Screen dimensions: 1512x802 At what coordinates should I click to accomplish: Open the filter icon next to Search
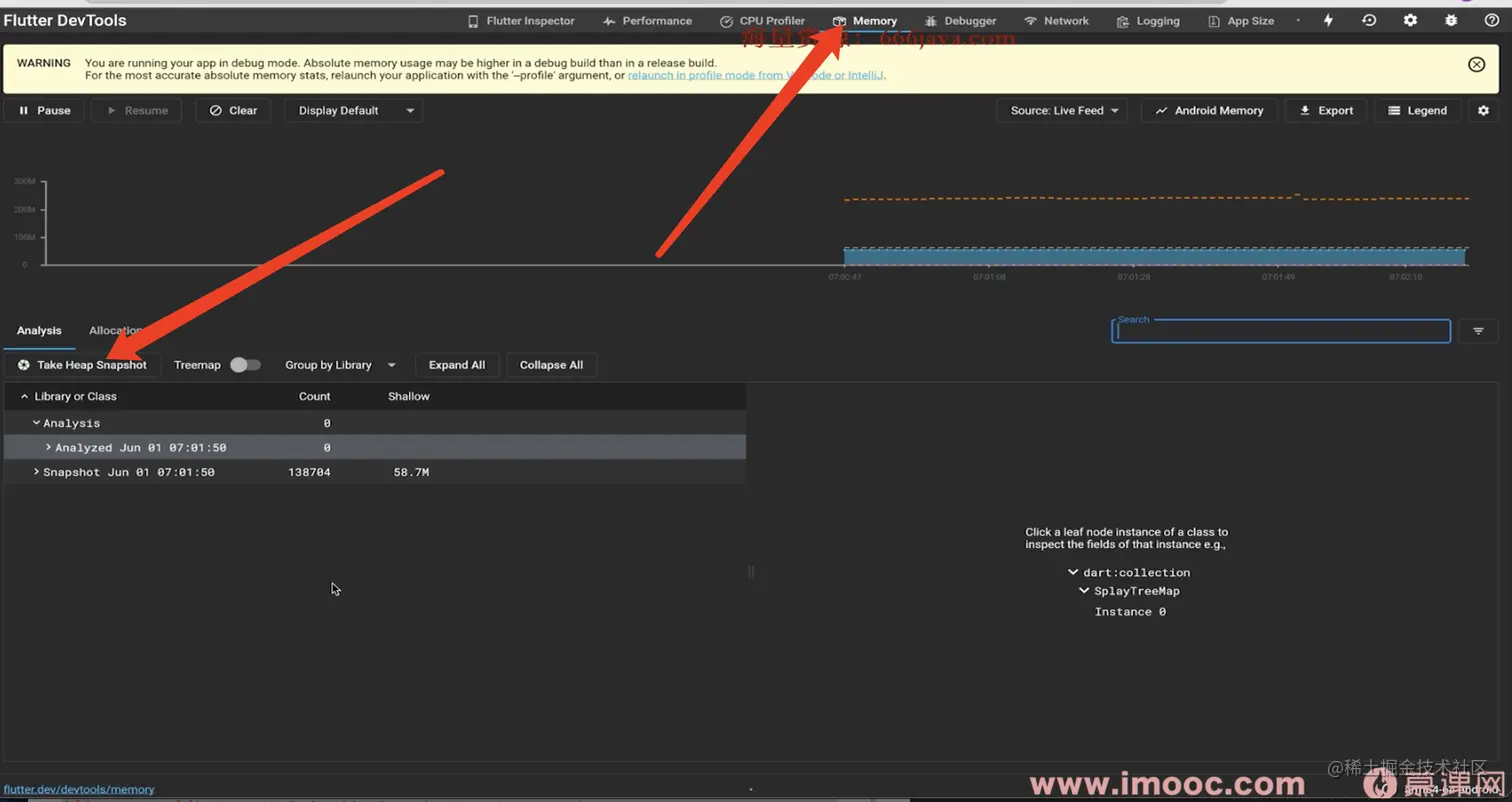1478,331
